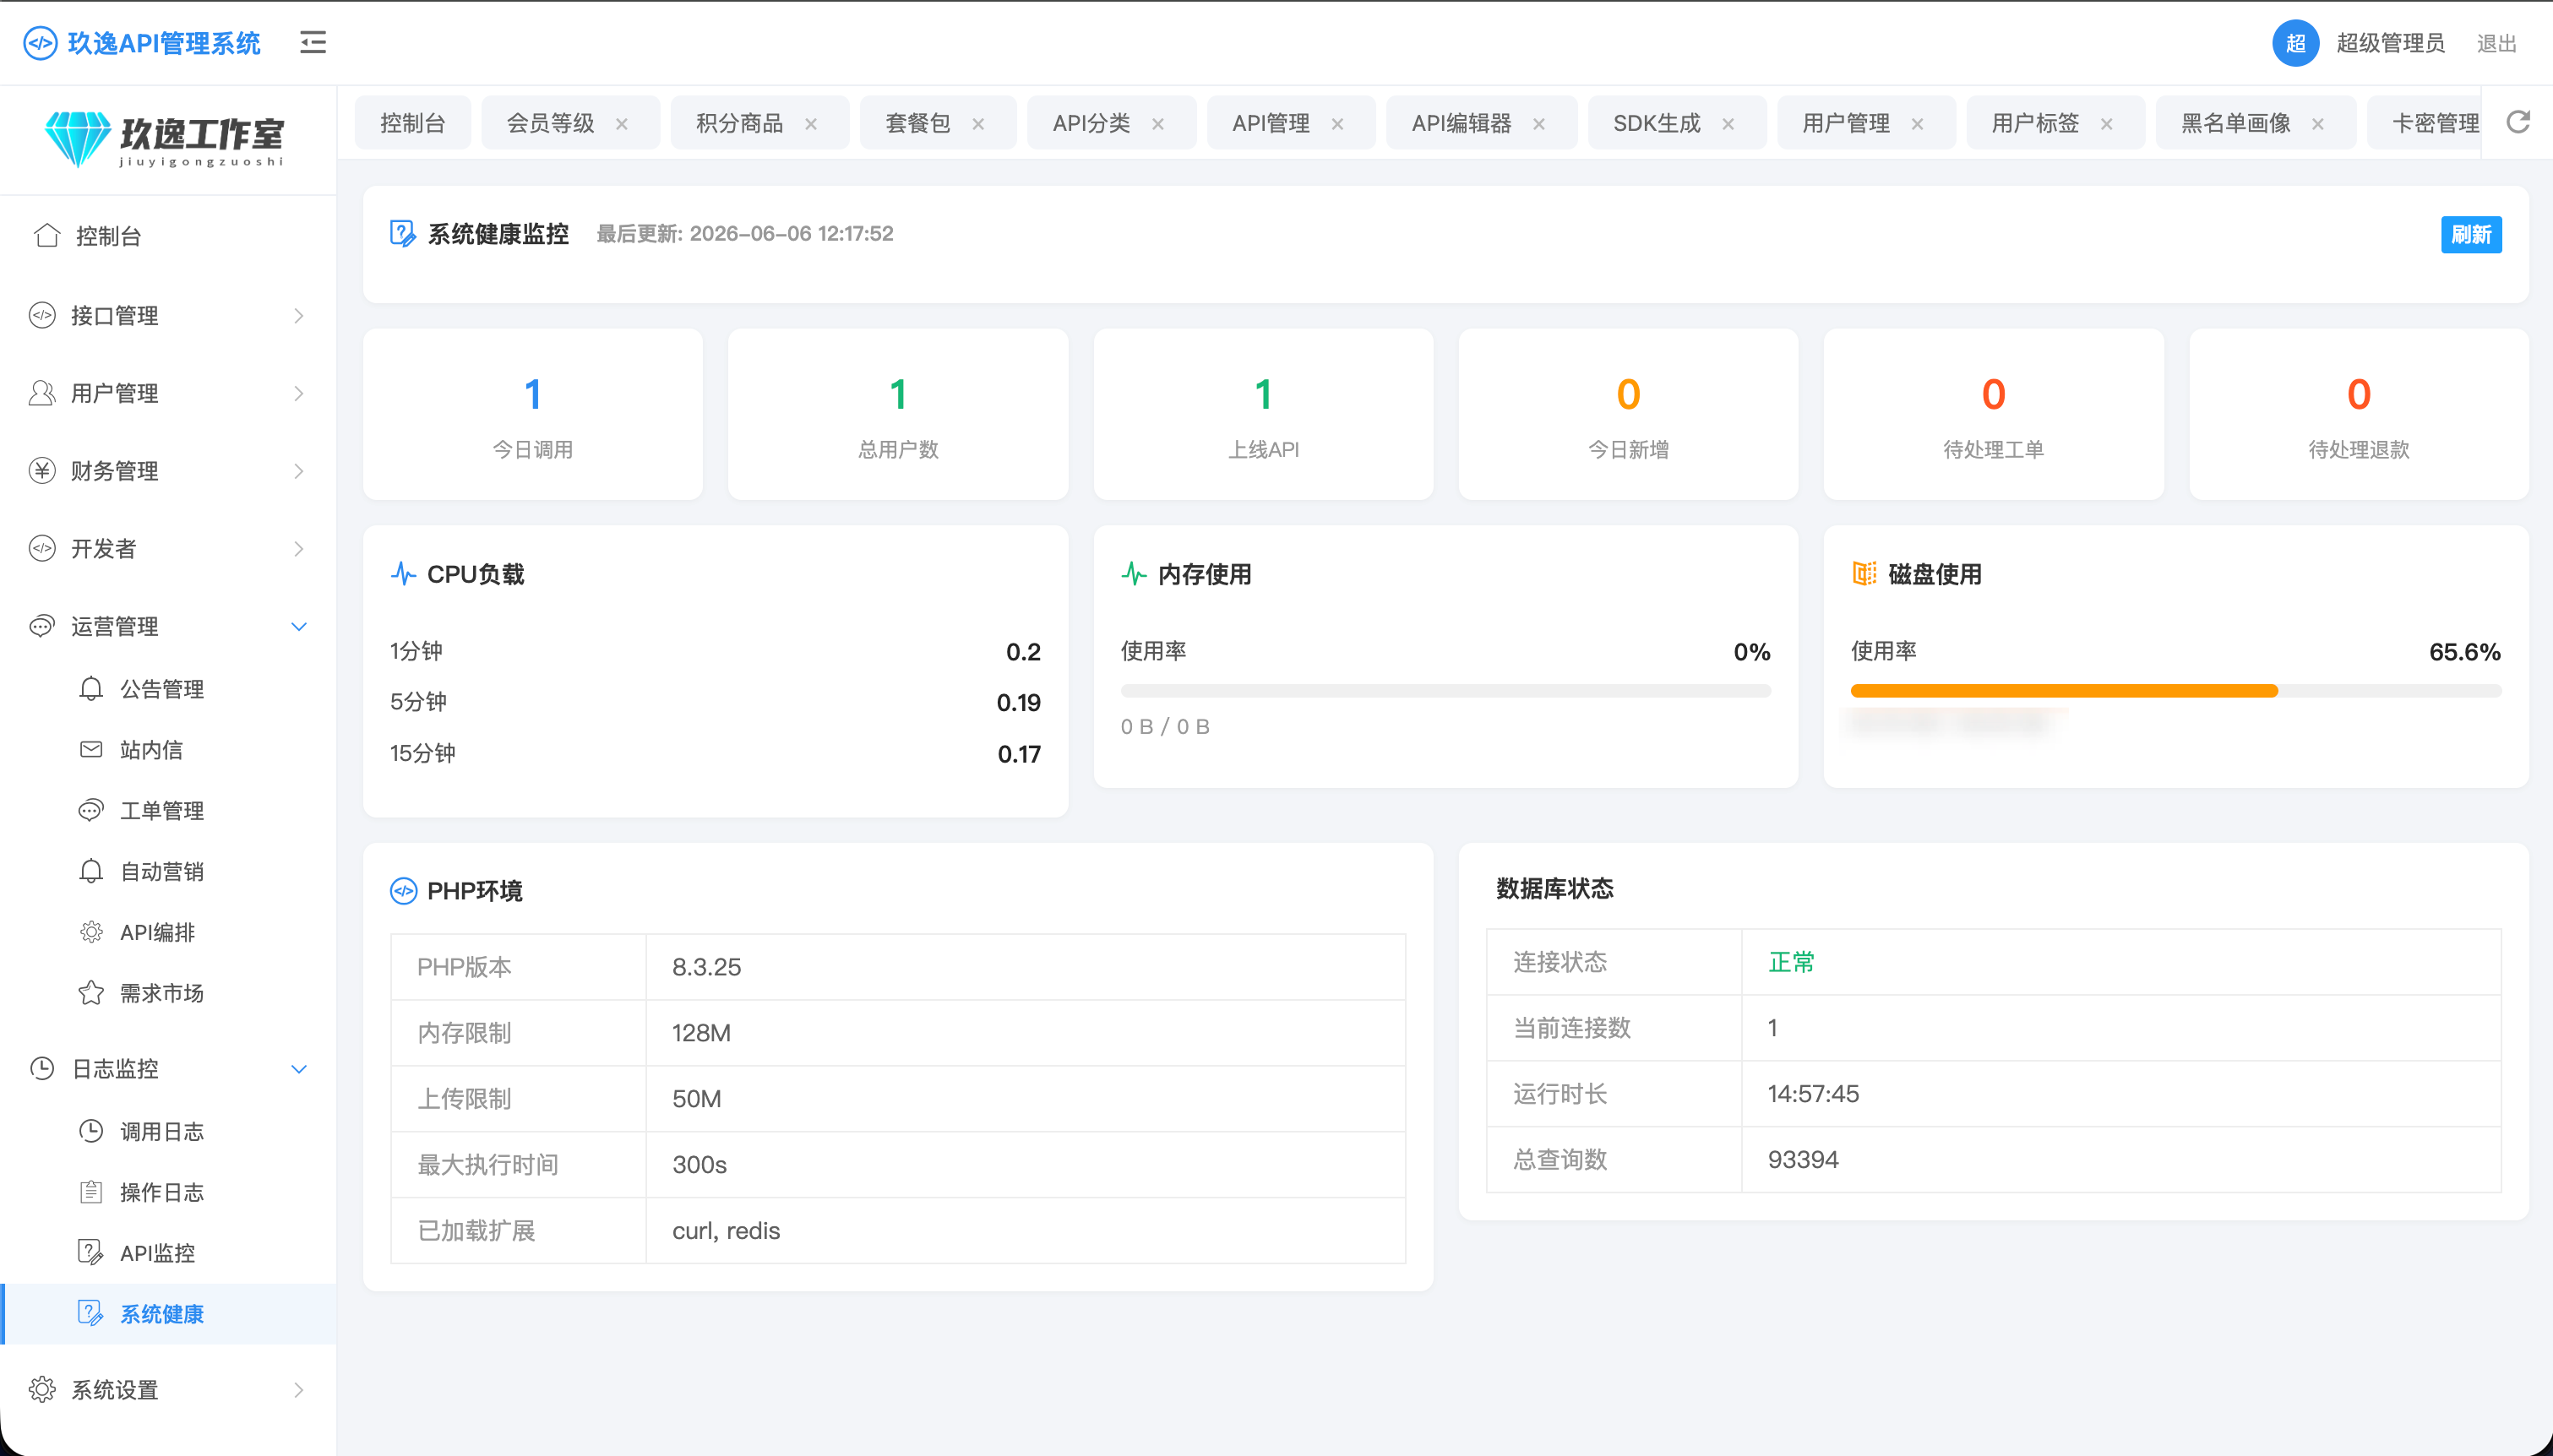Image resolution: width=2553 pixels, height=1456 pixels.
Task: Click the 自动营销 bell icon
Action: (91, 871)
